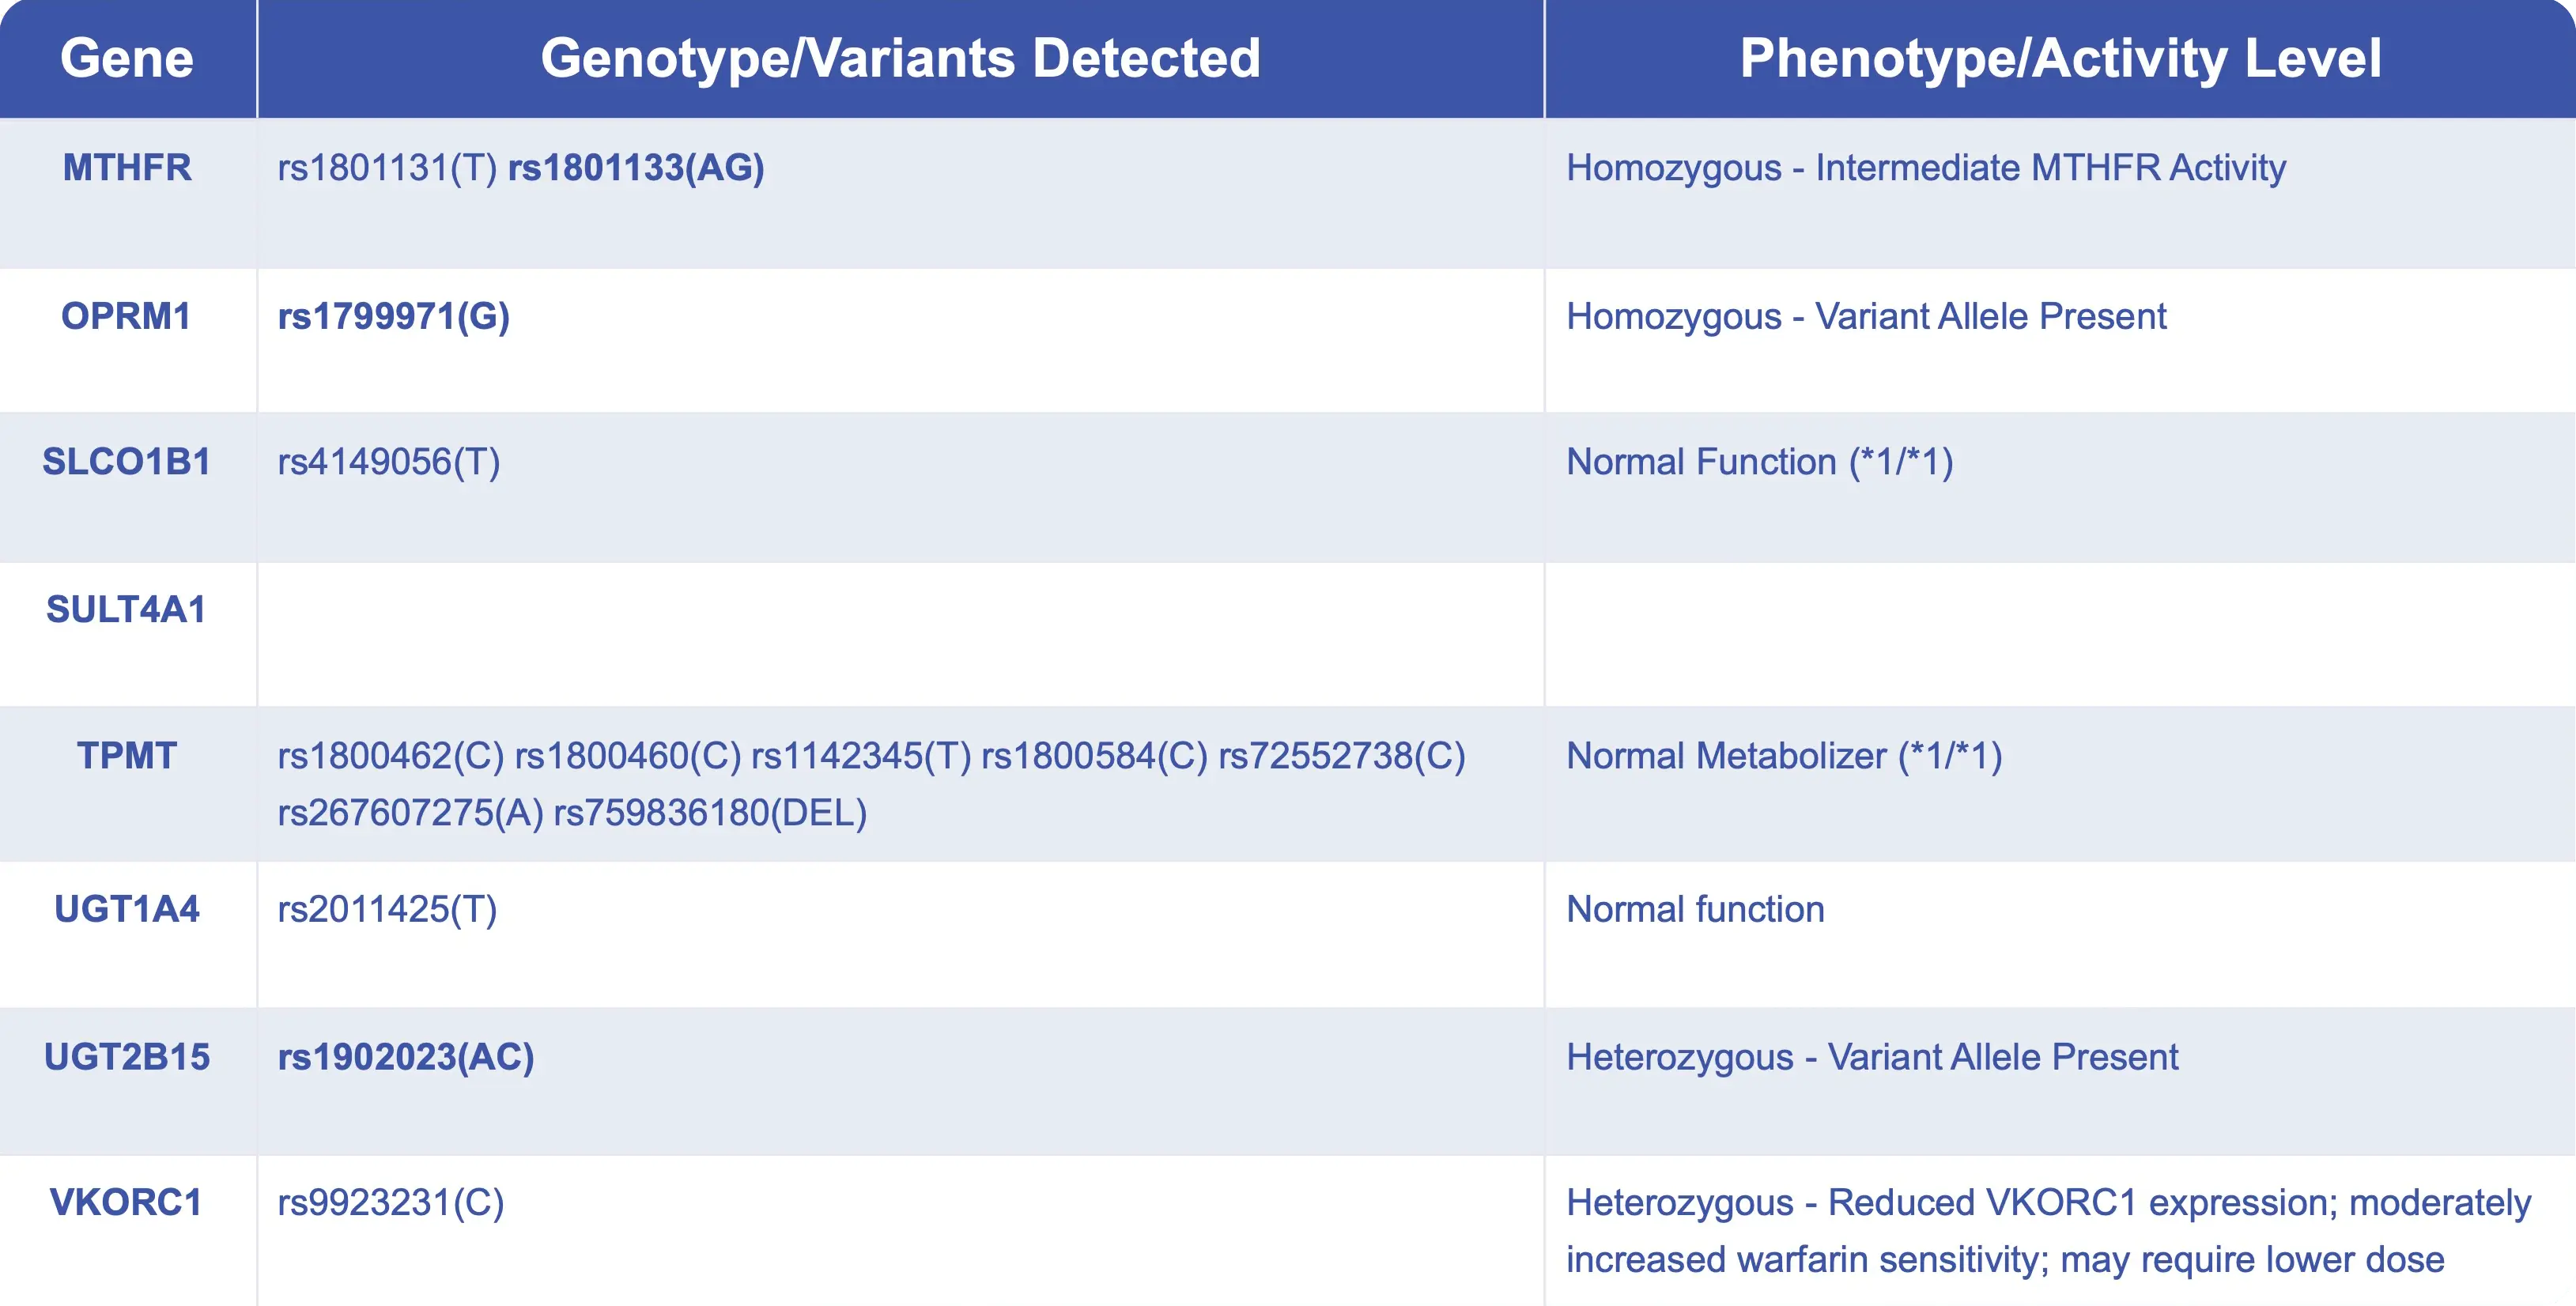Select the MTHFR gene name
The image size is (2576, 1306).
(x=127, y=167)
